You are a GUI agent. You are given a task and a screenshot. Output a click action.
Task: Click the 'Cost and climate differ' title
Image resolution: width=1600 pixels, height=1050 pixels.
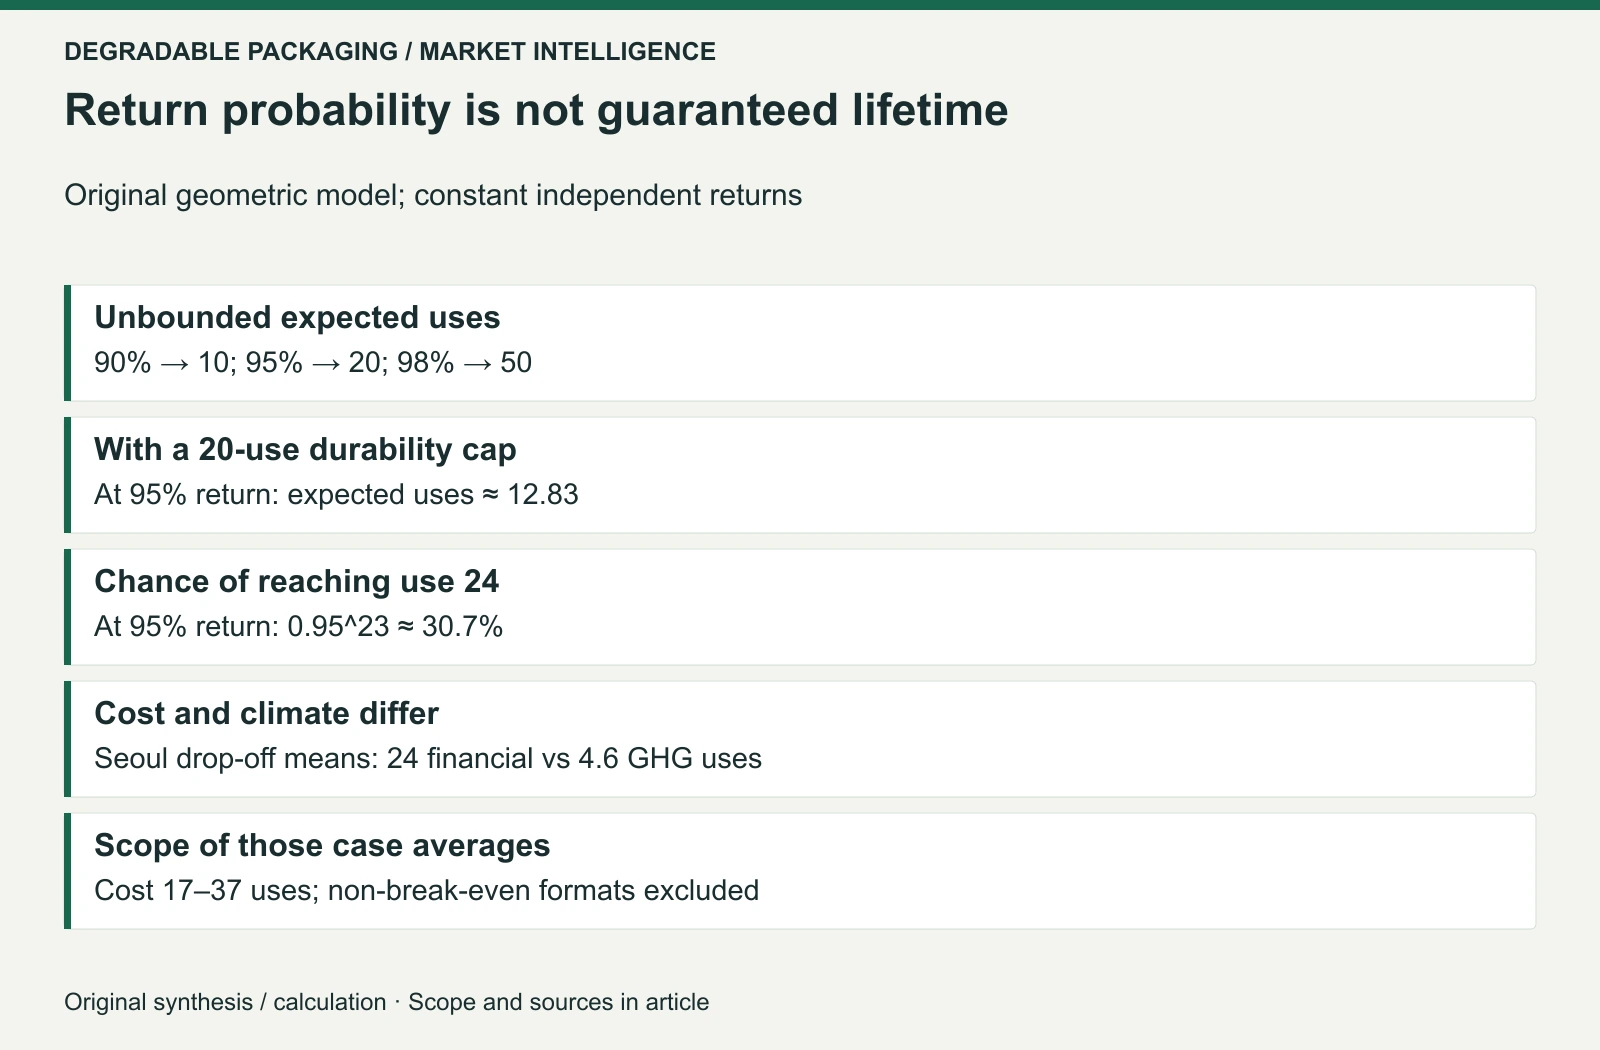point(266,713)
